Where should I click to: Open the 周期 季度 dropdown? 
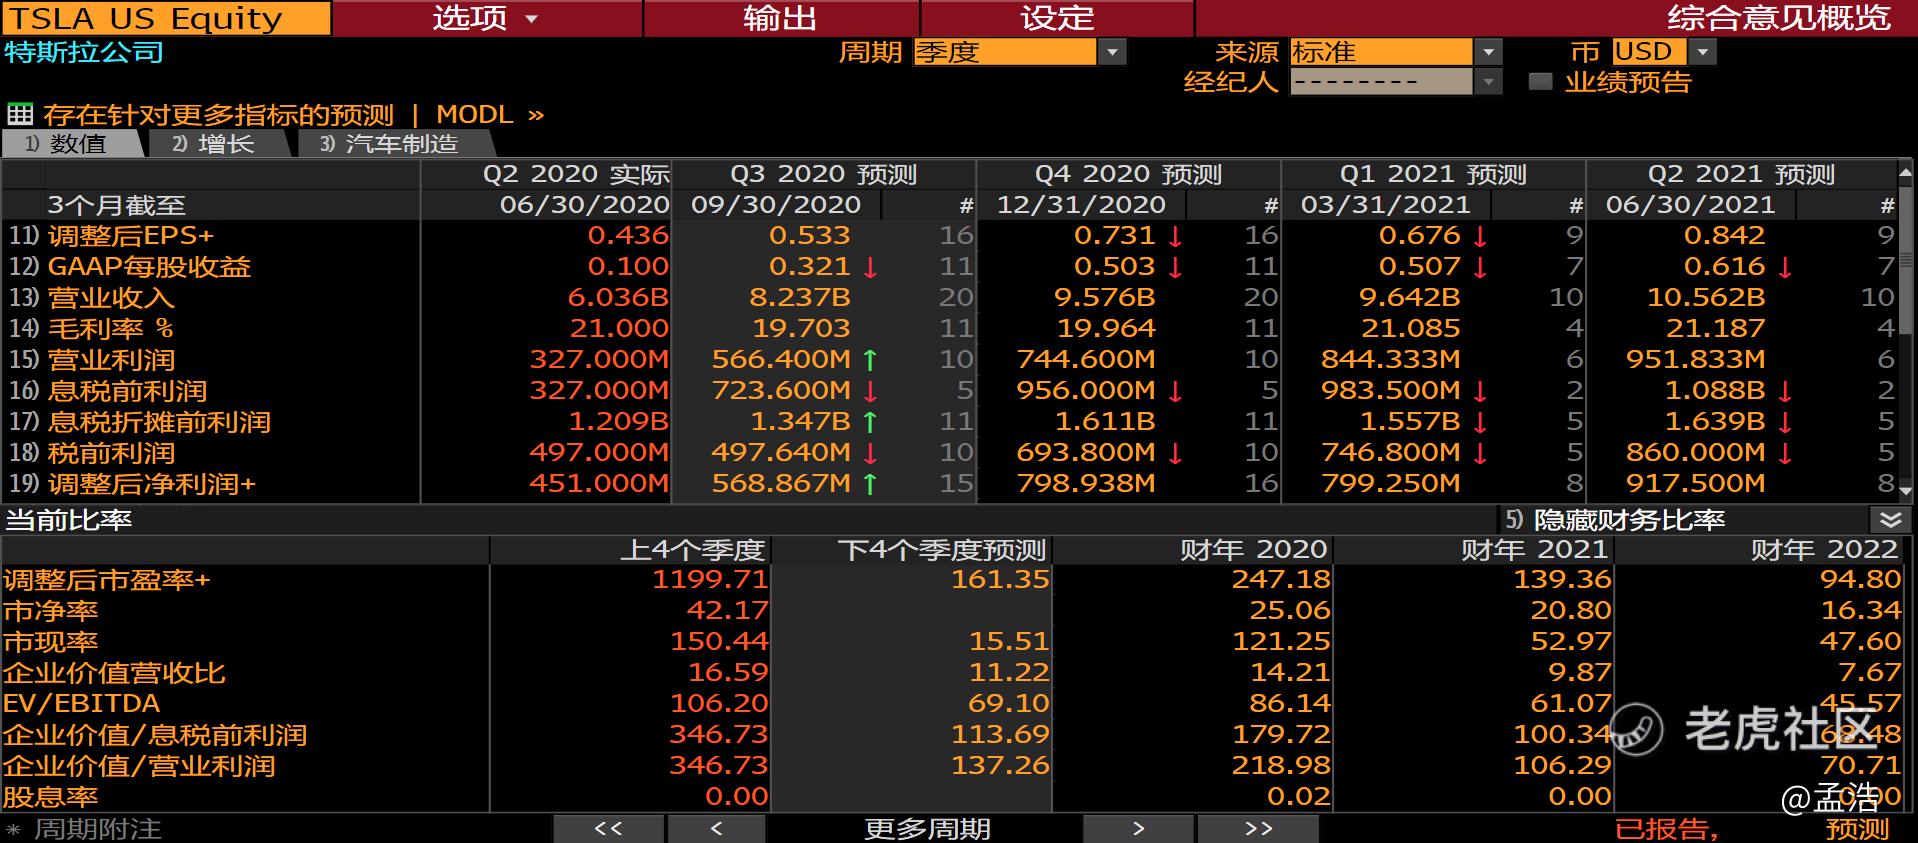tap(1112, 52)
